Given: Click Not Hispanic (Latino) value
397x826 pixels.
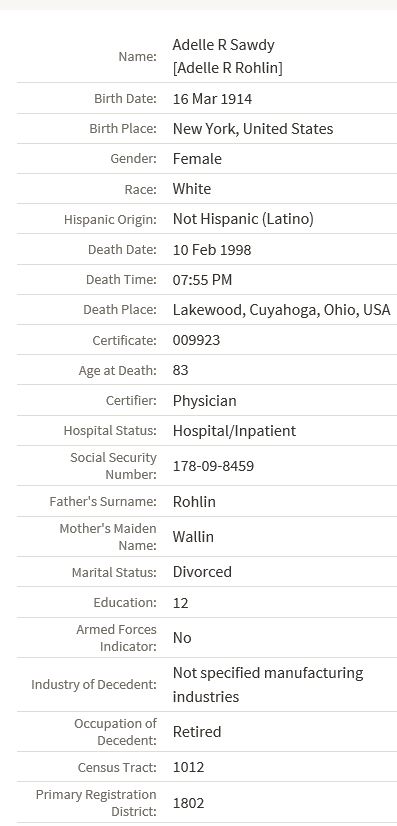Looking at the screenshot, I should (243, 219).
